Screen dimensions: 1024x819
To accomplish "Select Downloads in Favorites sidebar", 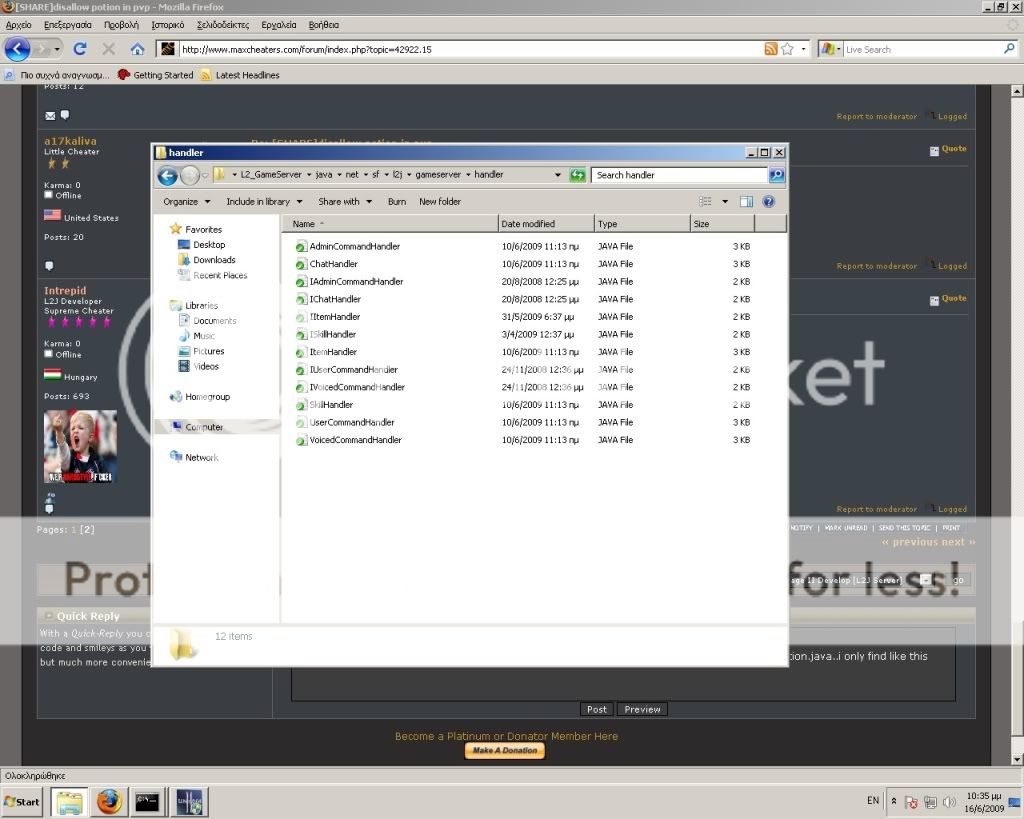I will pos(214,260).
